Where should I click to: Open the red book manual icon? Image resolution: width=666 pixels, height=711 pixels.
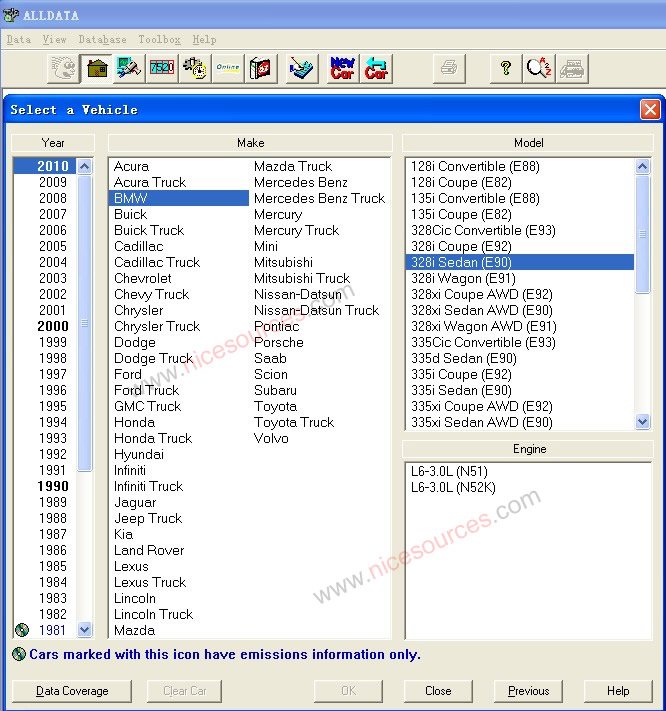click(261, 68)
